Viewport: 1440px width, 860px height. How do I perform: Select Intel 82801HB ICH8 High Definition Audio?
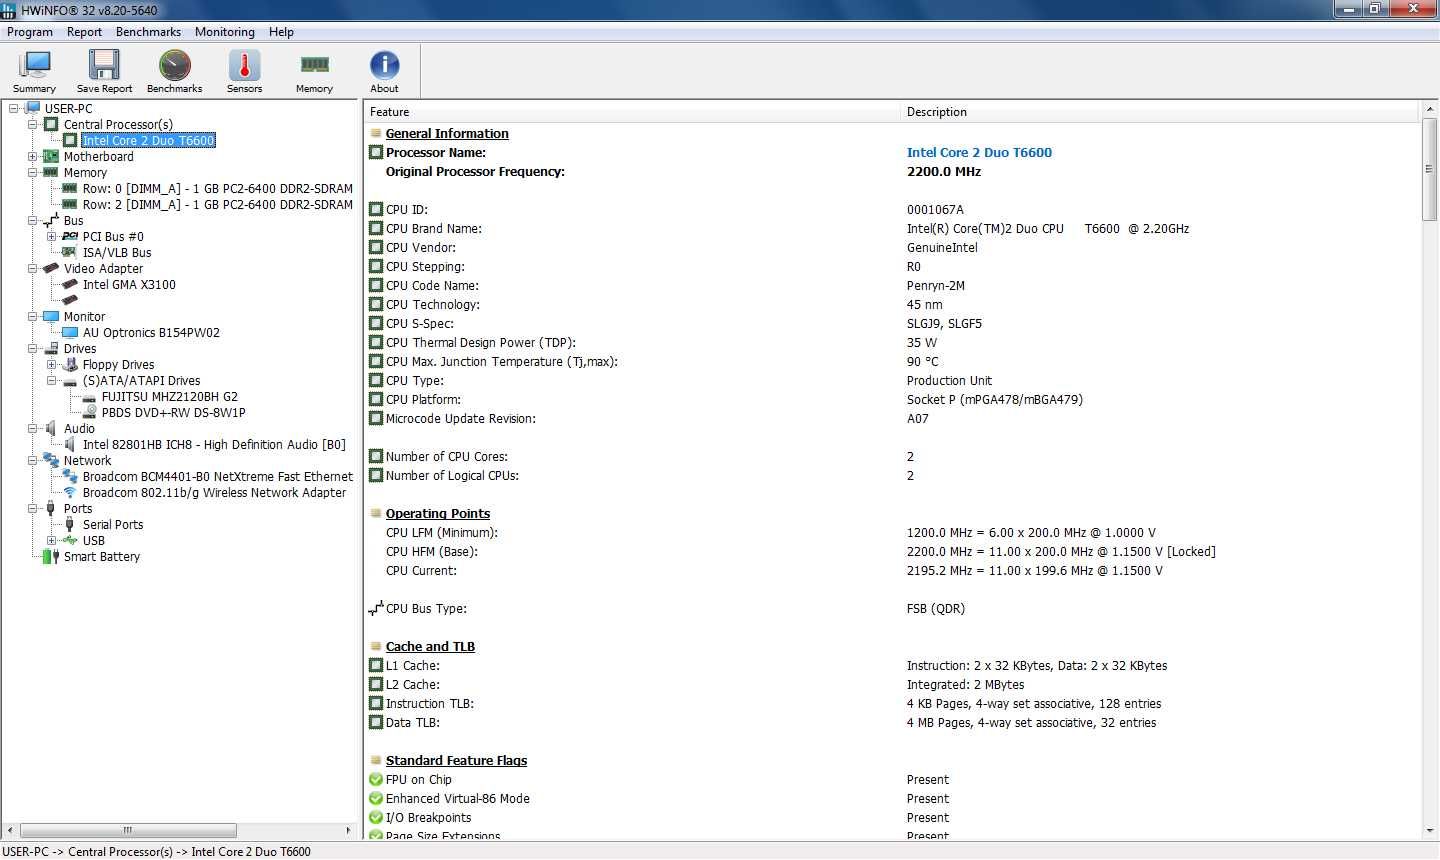click(214, 444)
